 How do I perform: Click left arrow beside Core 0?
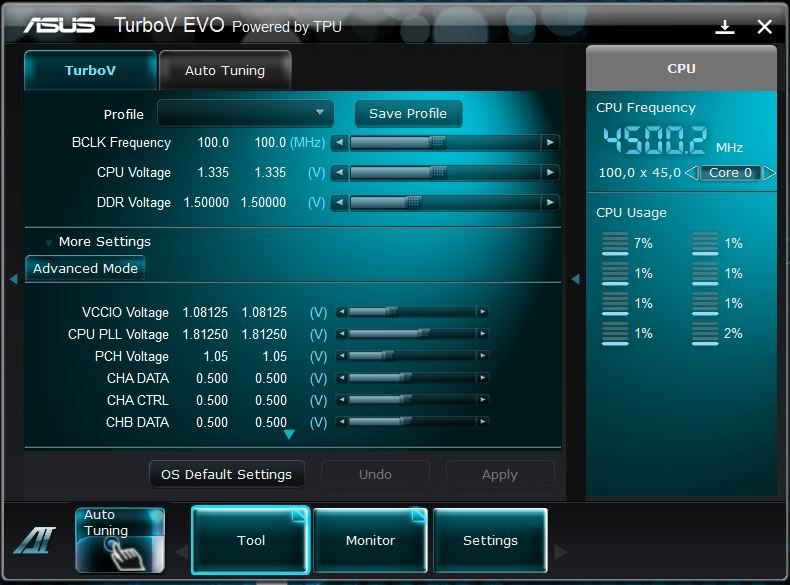tap(691, 173)
